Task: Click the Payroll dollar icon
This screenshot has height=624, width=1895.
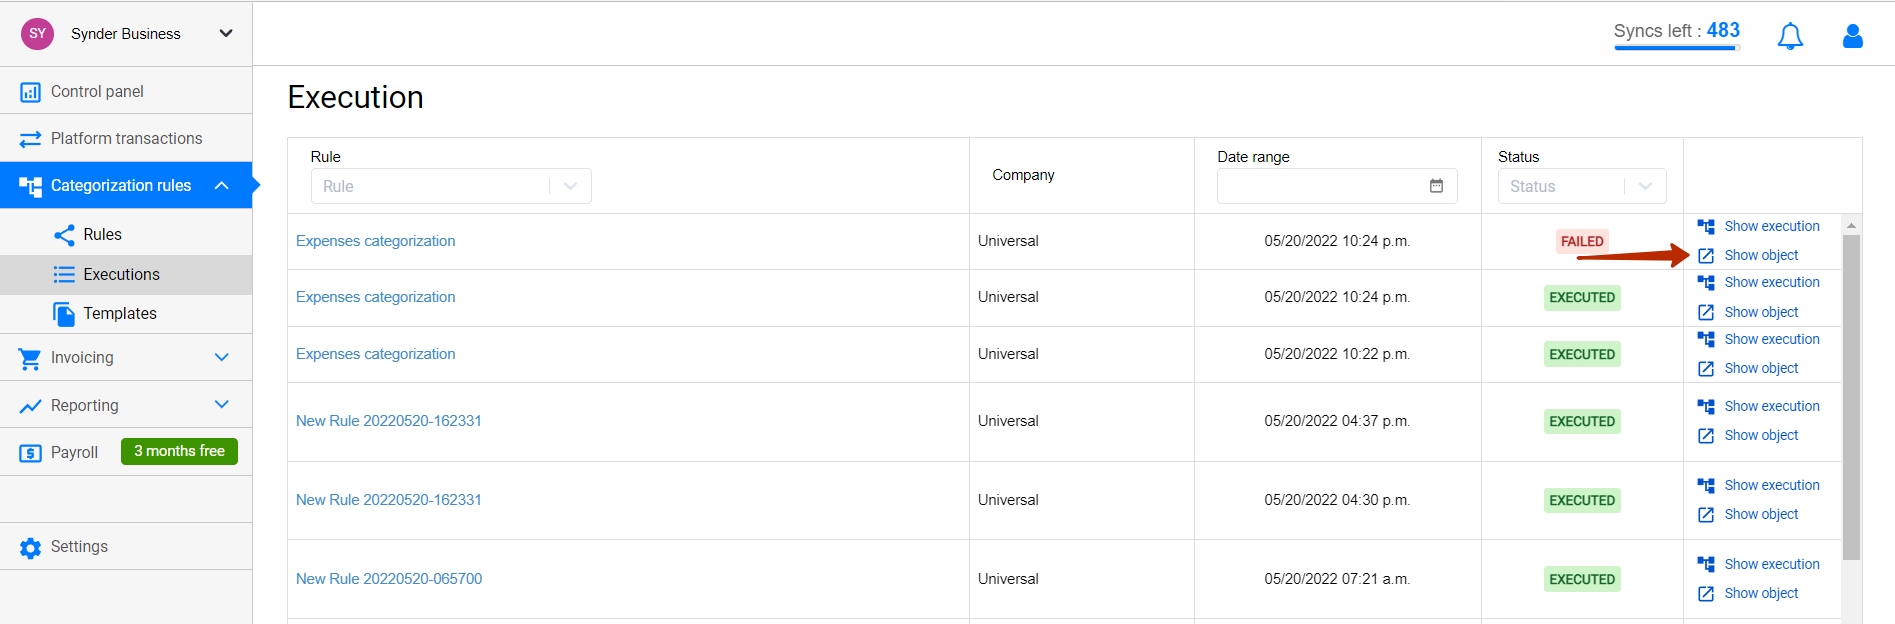Action: 30,454
